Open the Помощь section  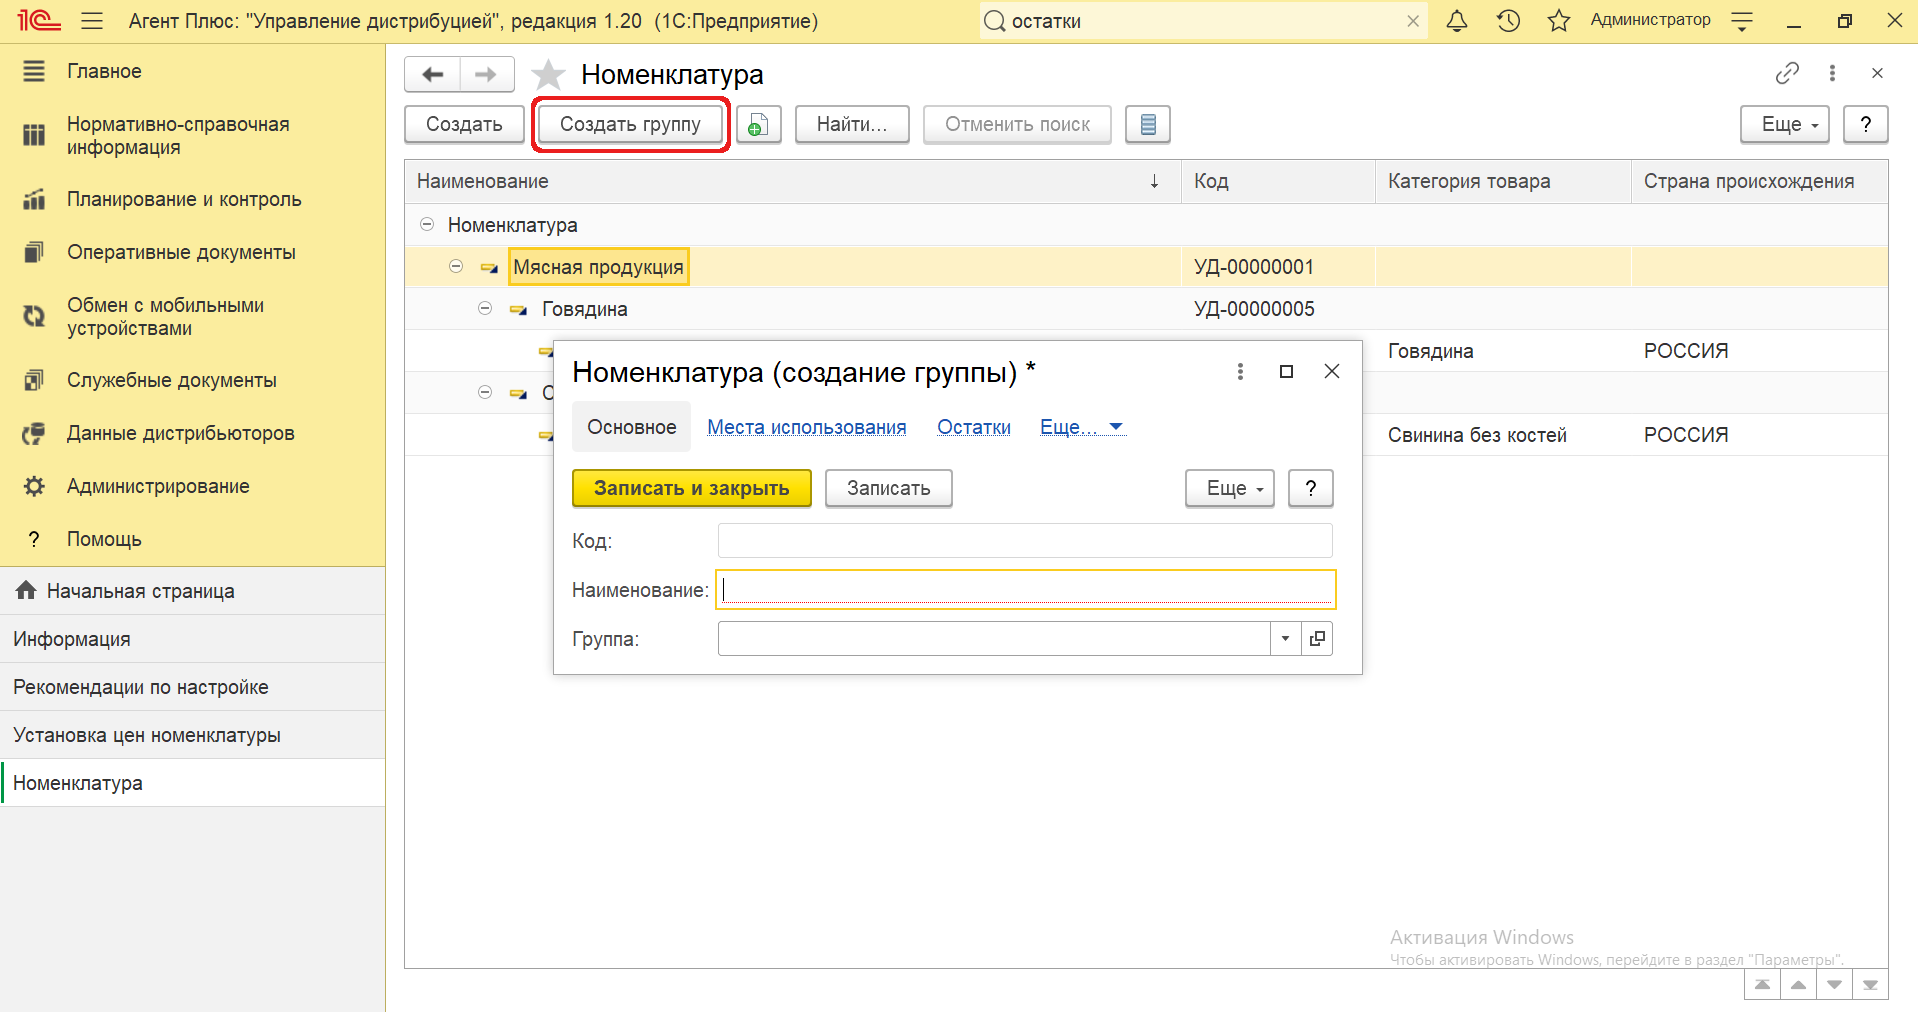104,539
